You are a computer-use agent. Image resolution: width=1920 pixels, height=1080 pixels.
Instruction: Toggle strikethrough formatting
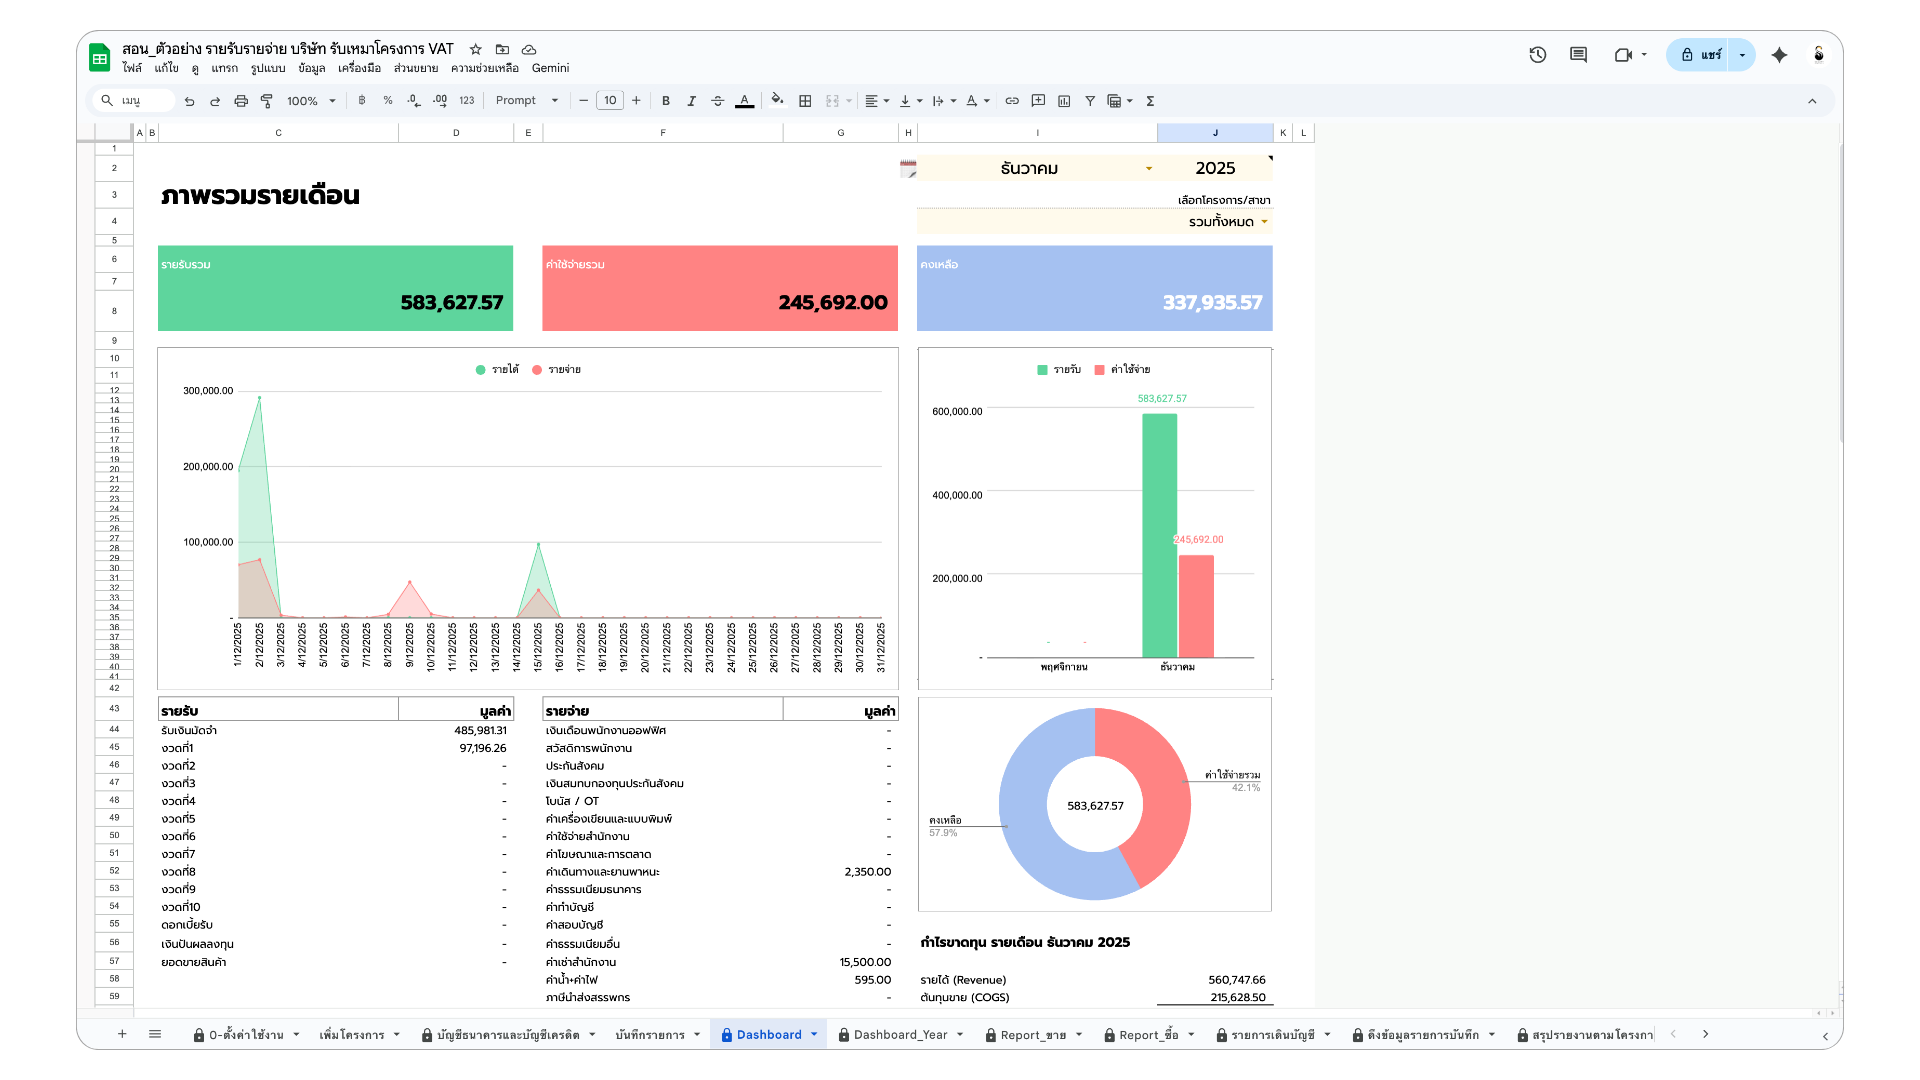point(718,101)
